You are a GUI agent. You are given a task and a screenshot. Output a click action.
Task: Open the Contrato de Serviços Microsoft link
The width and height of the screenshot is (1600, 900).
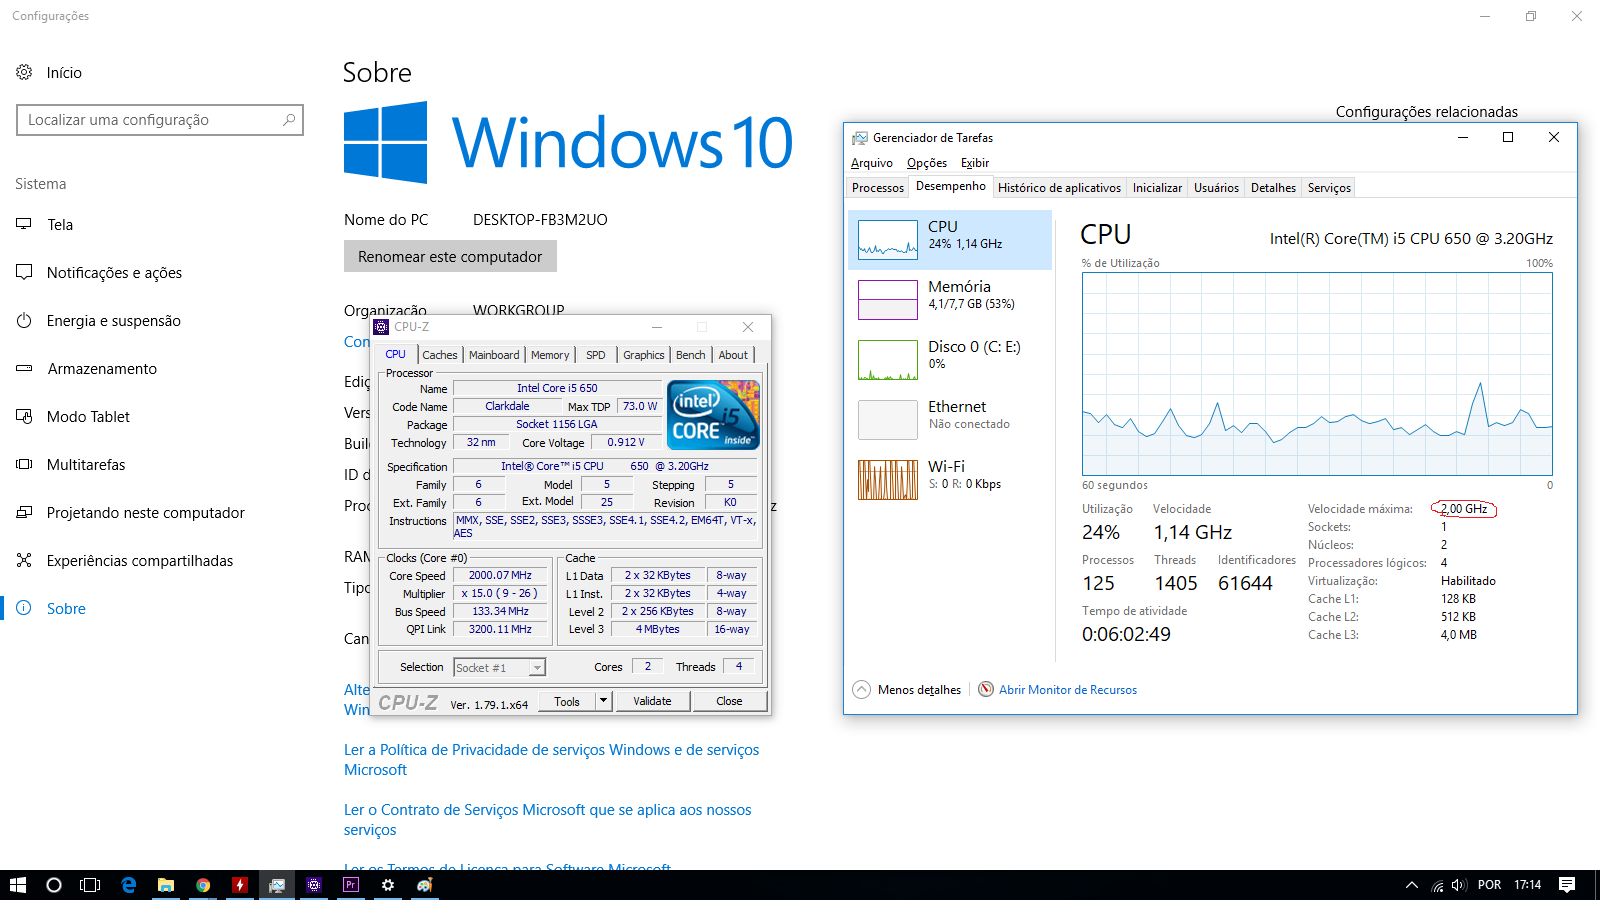tap(547, 820)
